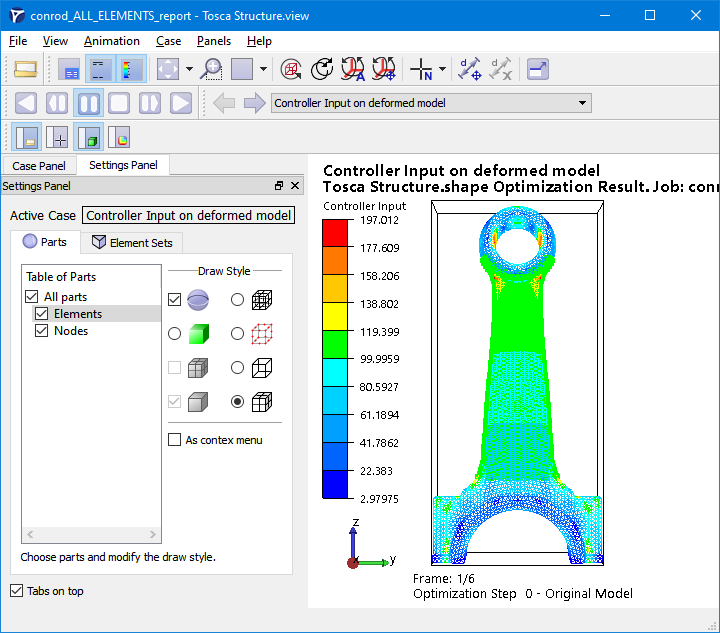720x633 pixels.
Task: Open dropdown arrow beside fit-to-view icon
Action: point(188,69)
